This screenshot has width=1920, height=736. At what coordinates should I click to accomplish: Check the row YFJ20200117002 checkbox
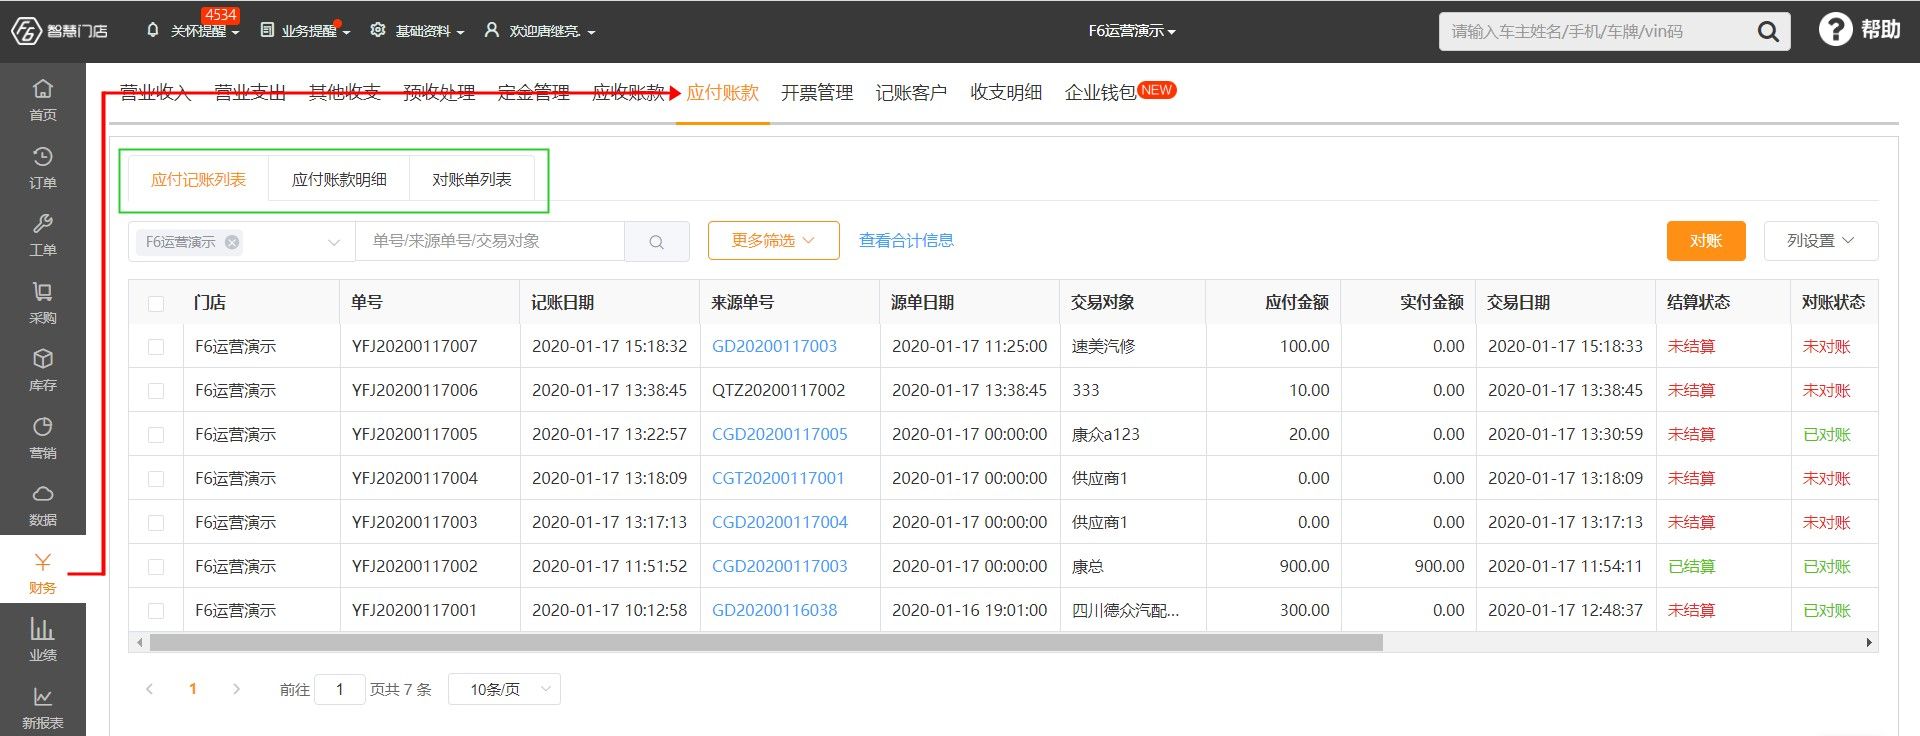coord(156,567)
